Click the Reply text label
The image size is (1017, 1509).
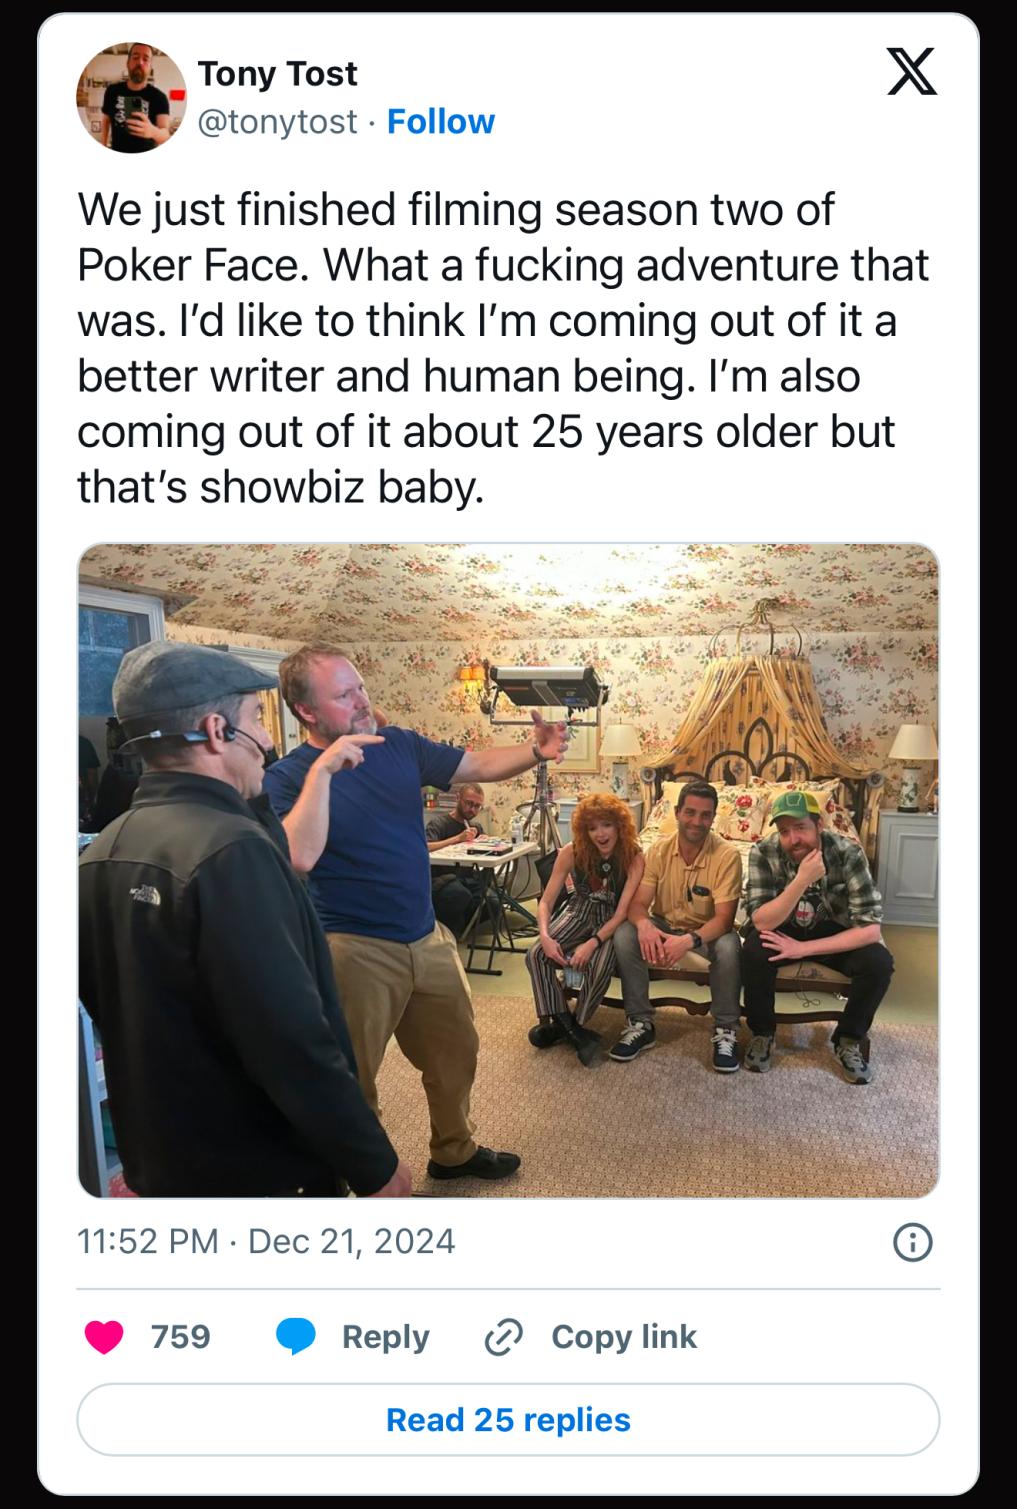385,1337
